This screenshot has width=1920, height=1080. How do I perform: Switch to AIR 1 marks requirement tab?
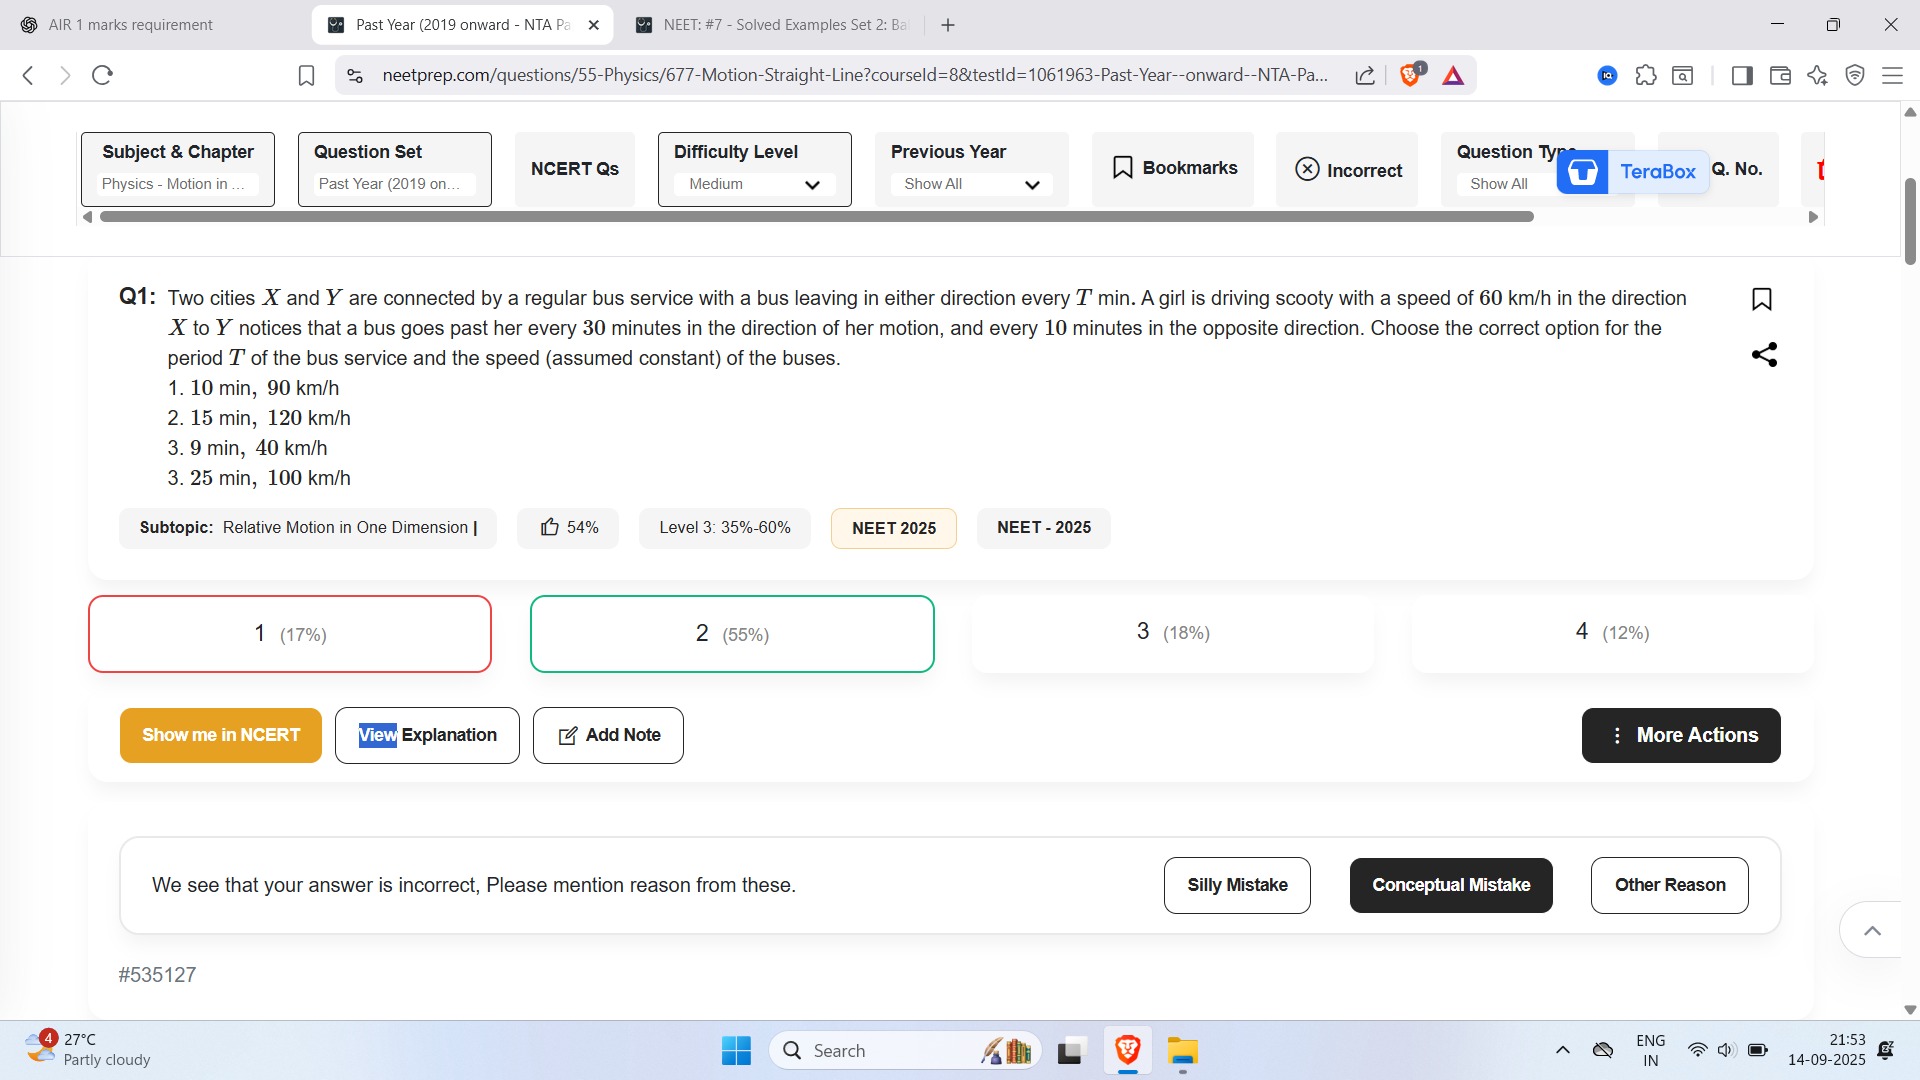[x=130, y=25]
